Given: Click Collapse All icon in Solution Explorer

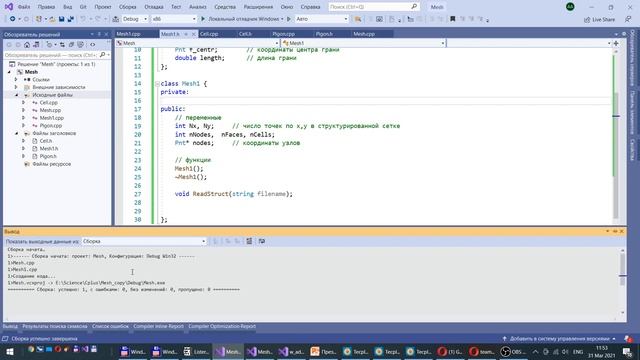Looking at the screenshot, I should [71, 44].
